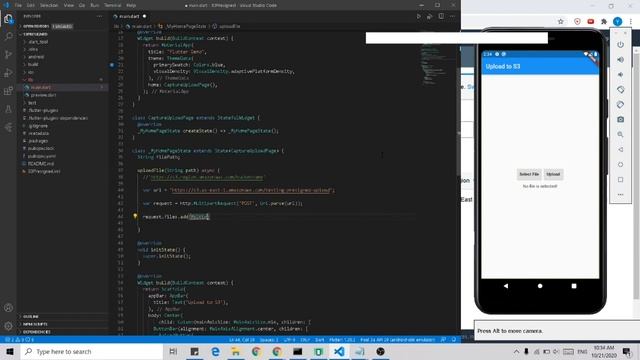Click errors and warnings count in status bar
This screenshot has width=640, height=360.
19,340
